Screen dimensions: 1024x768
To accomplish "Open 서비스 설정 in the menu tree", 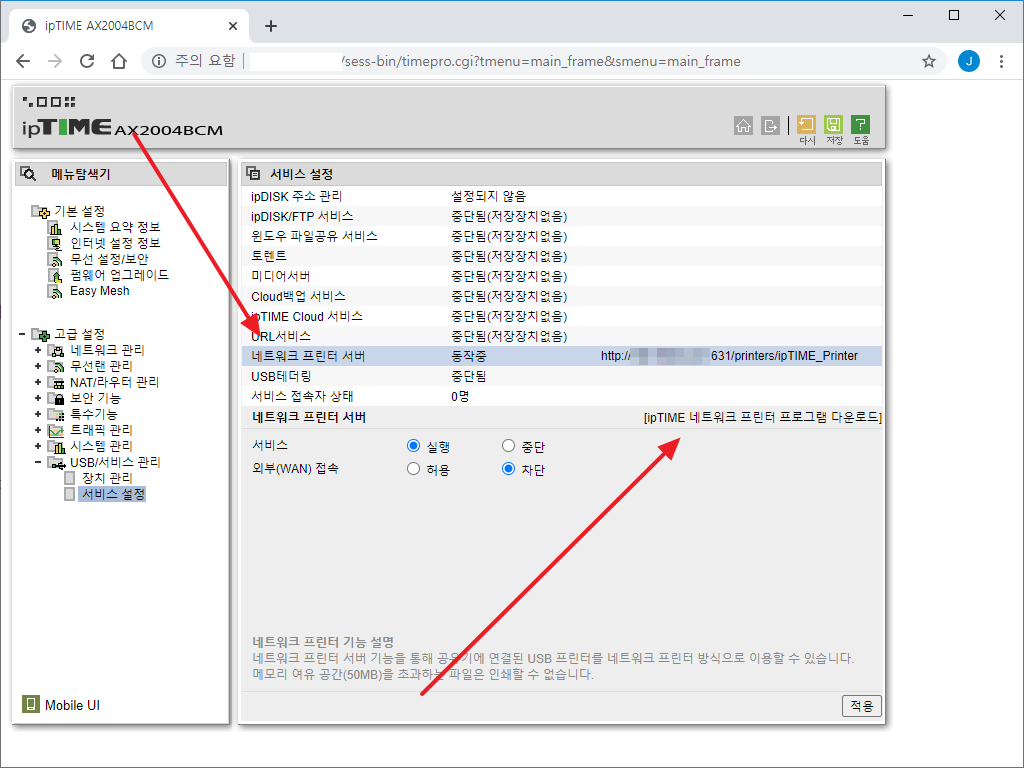I will (x=113, y=494).
